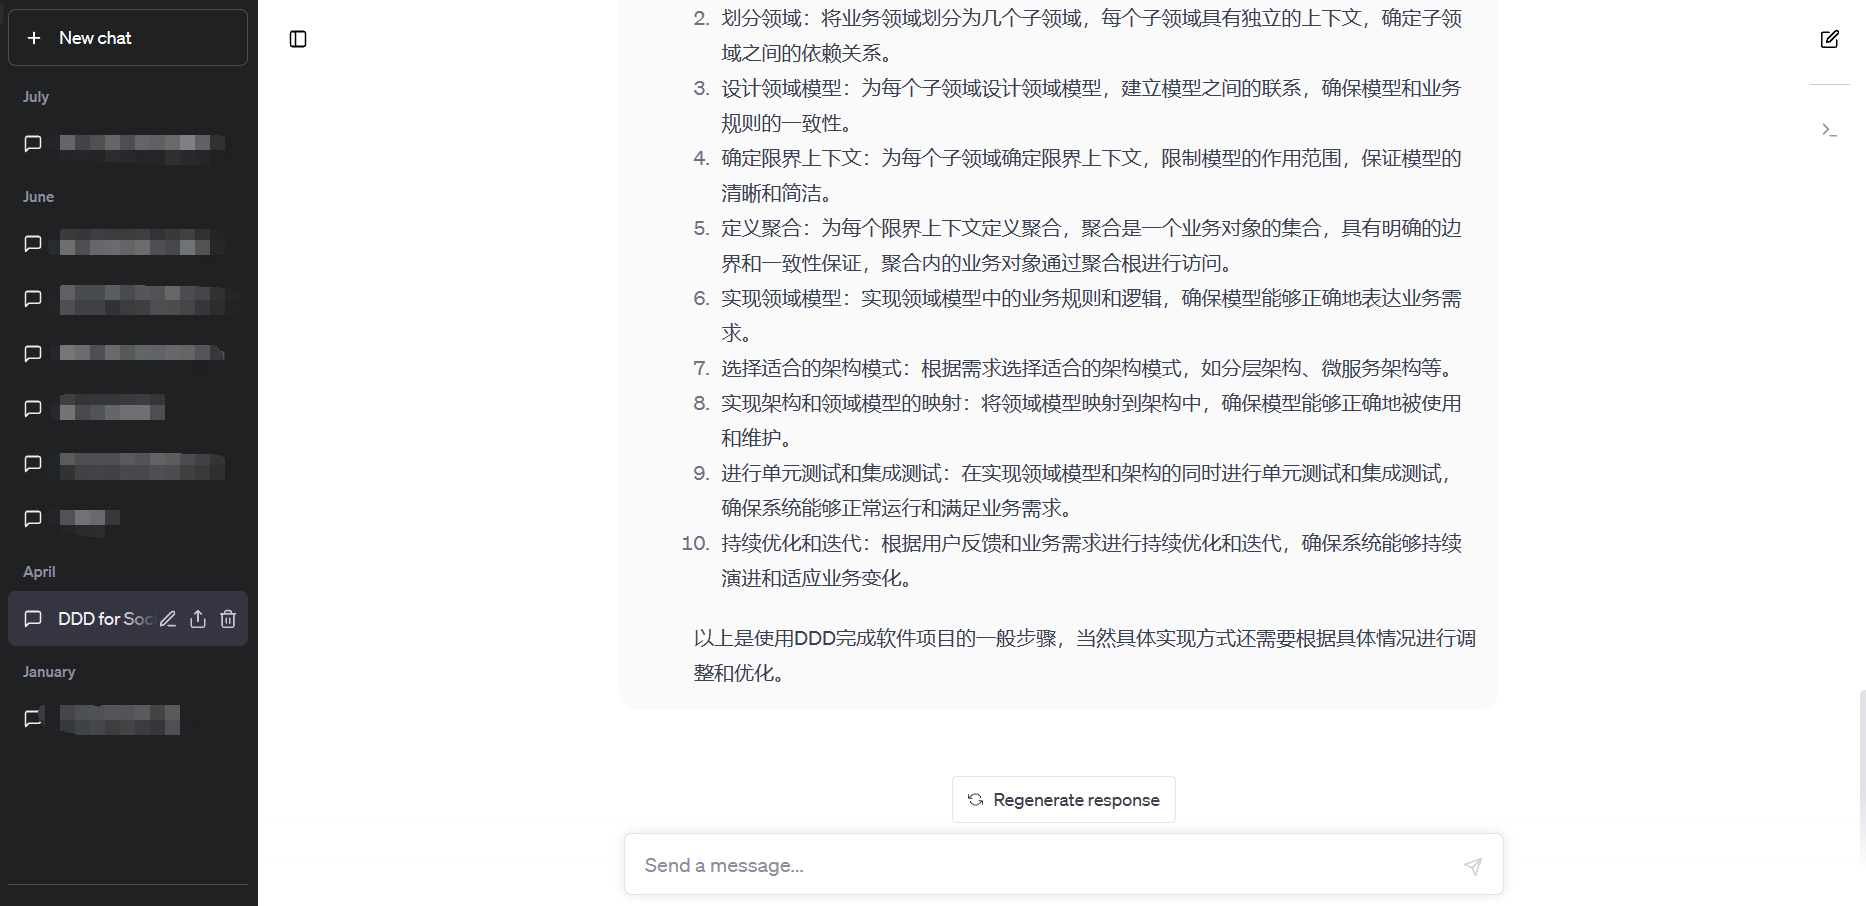Click the send message paper plane icon
The height and width of the screenshot is (906, 1866).
pos(1472,866)
